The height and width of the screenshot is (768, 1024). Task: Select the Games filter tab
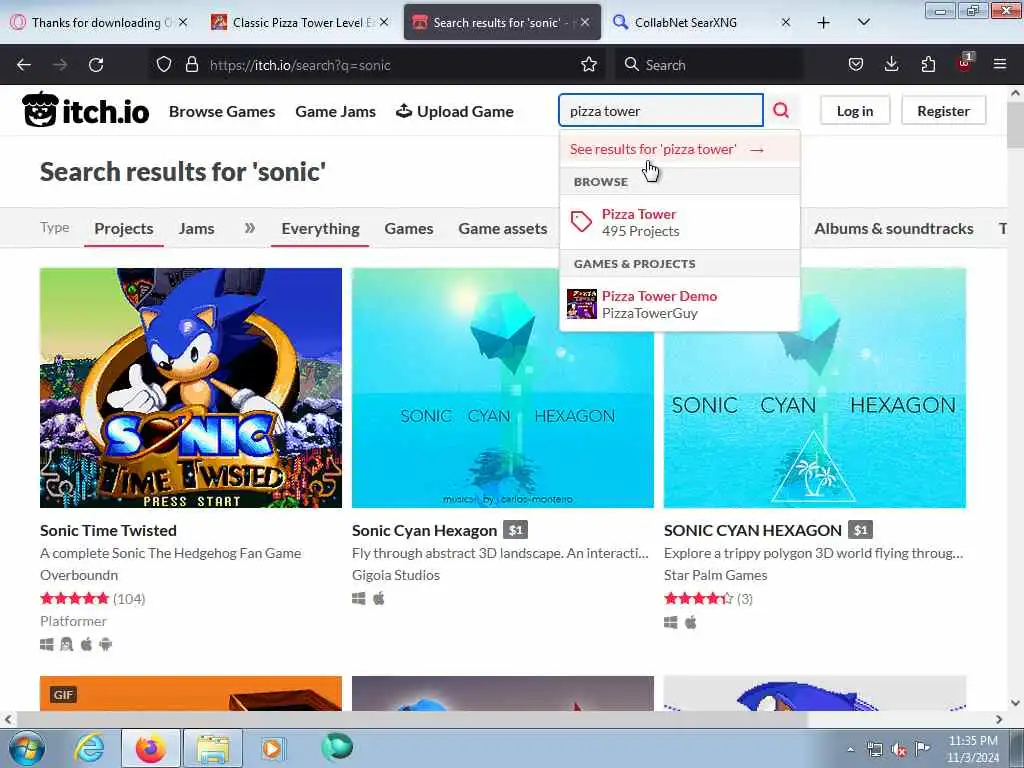pos(409,229)
